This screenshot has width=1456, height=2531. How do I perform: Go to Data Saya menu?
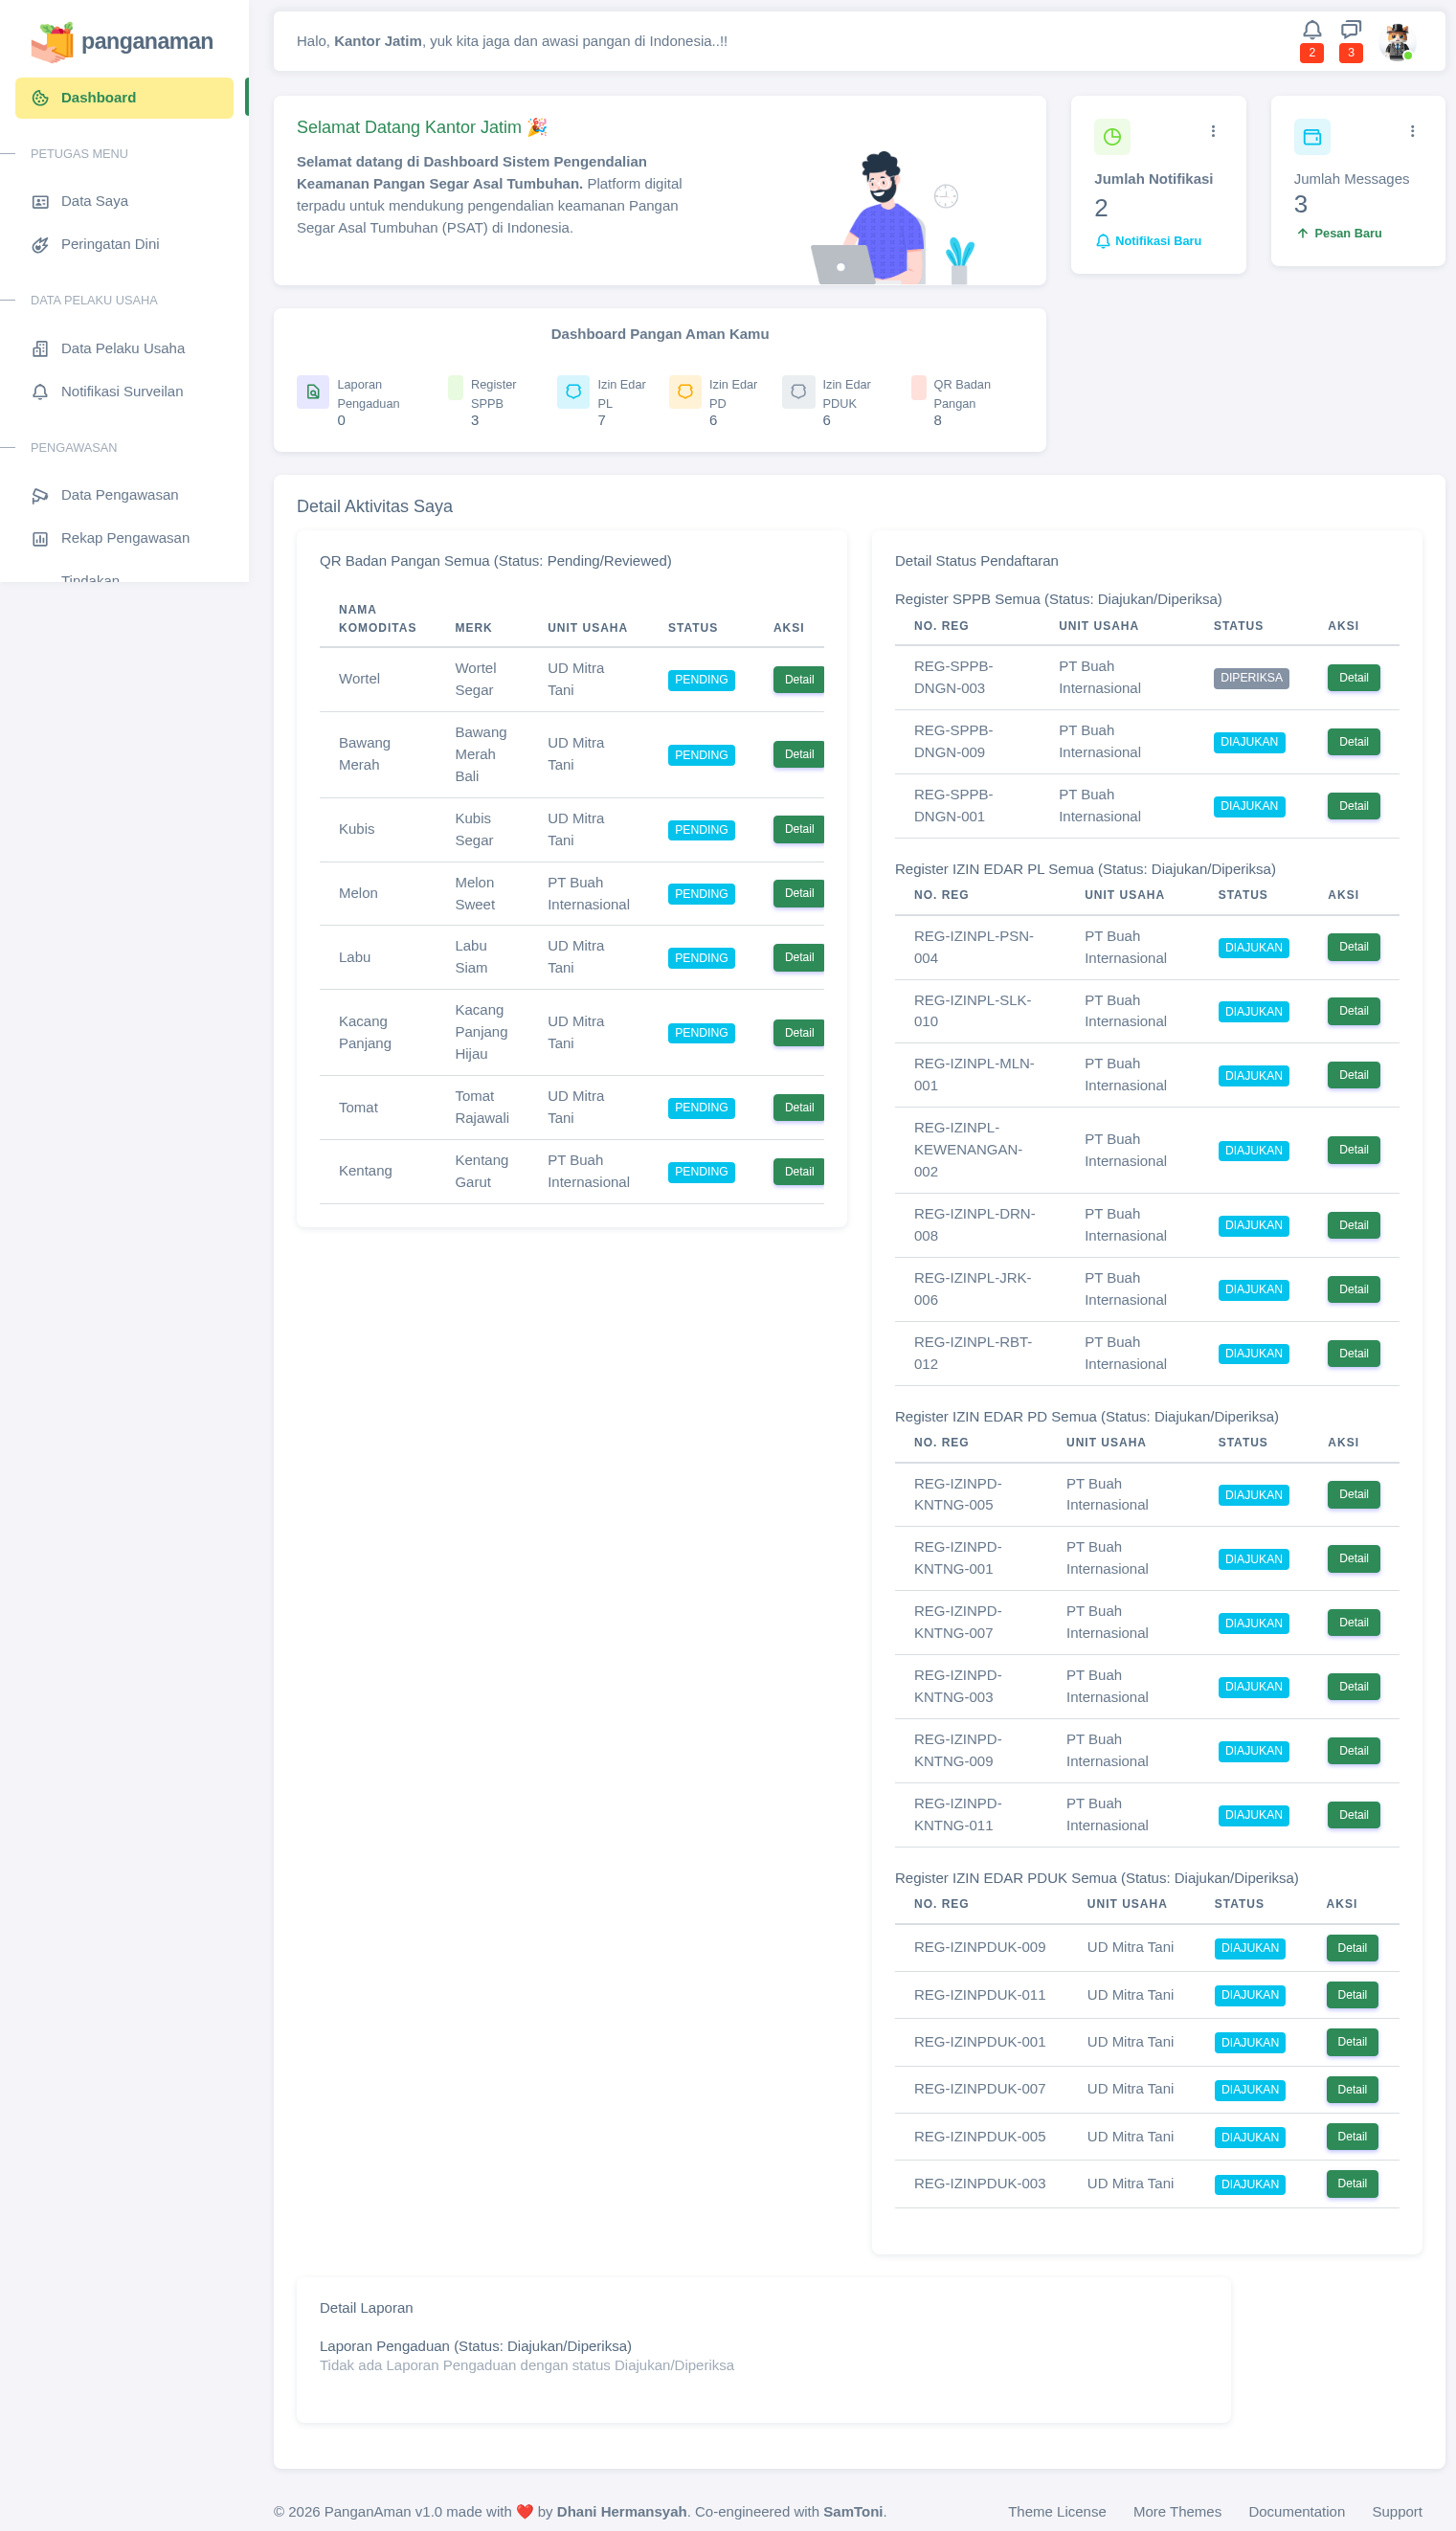click(x=124, y=201)
